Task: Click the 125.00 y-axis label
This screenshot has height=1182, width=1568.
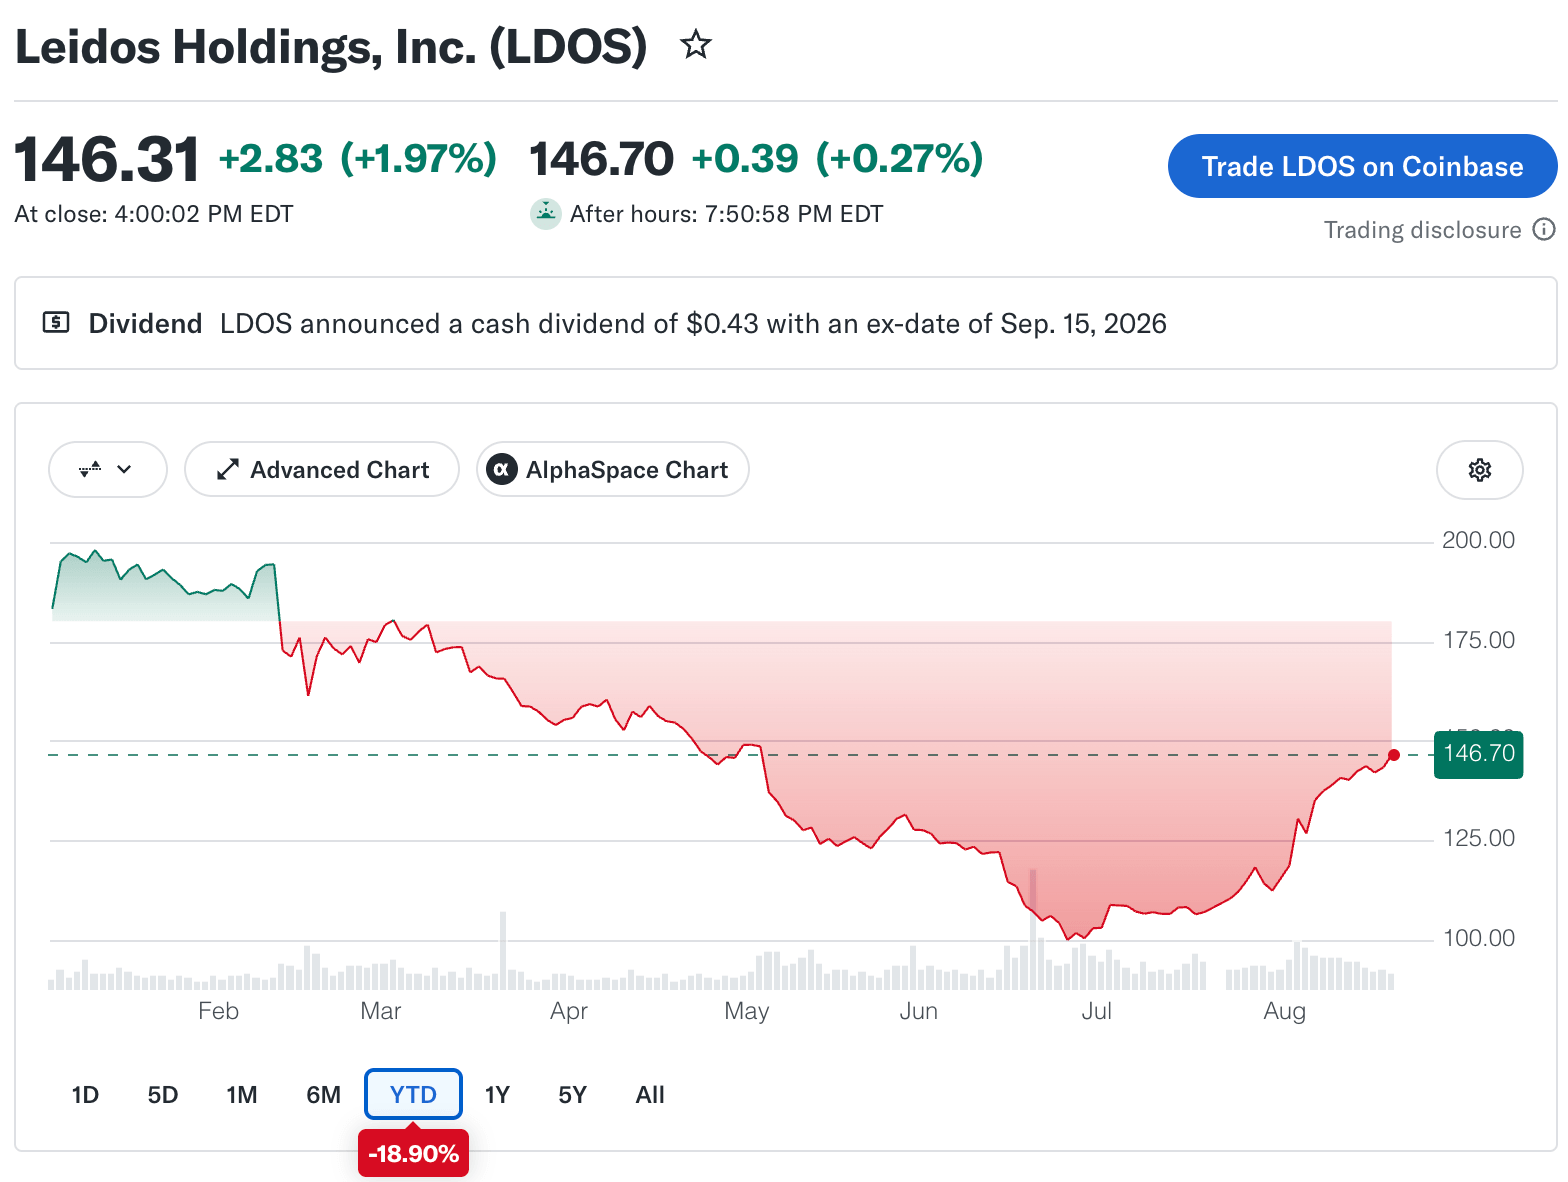Action: [x=1478, y=838]
